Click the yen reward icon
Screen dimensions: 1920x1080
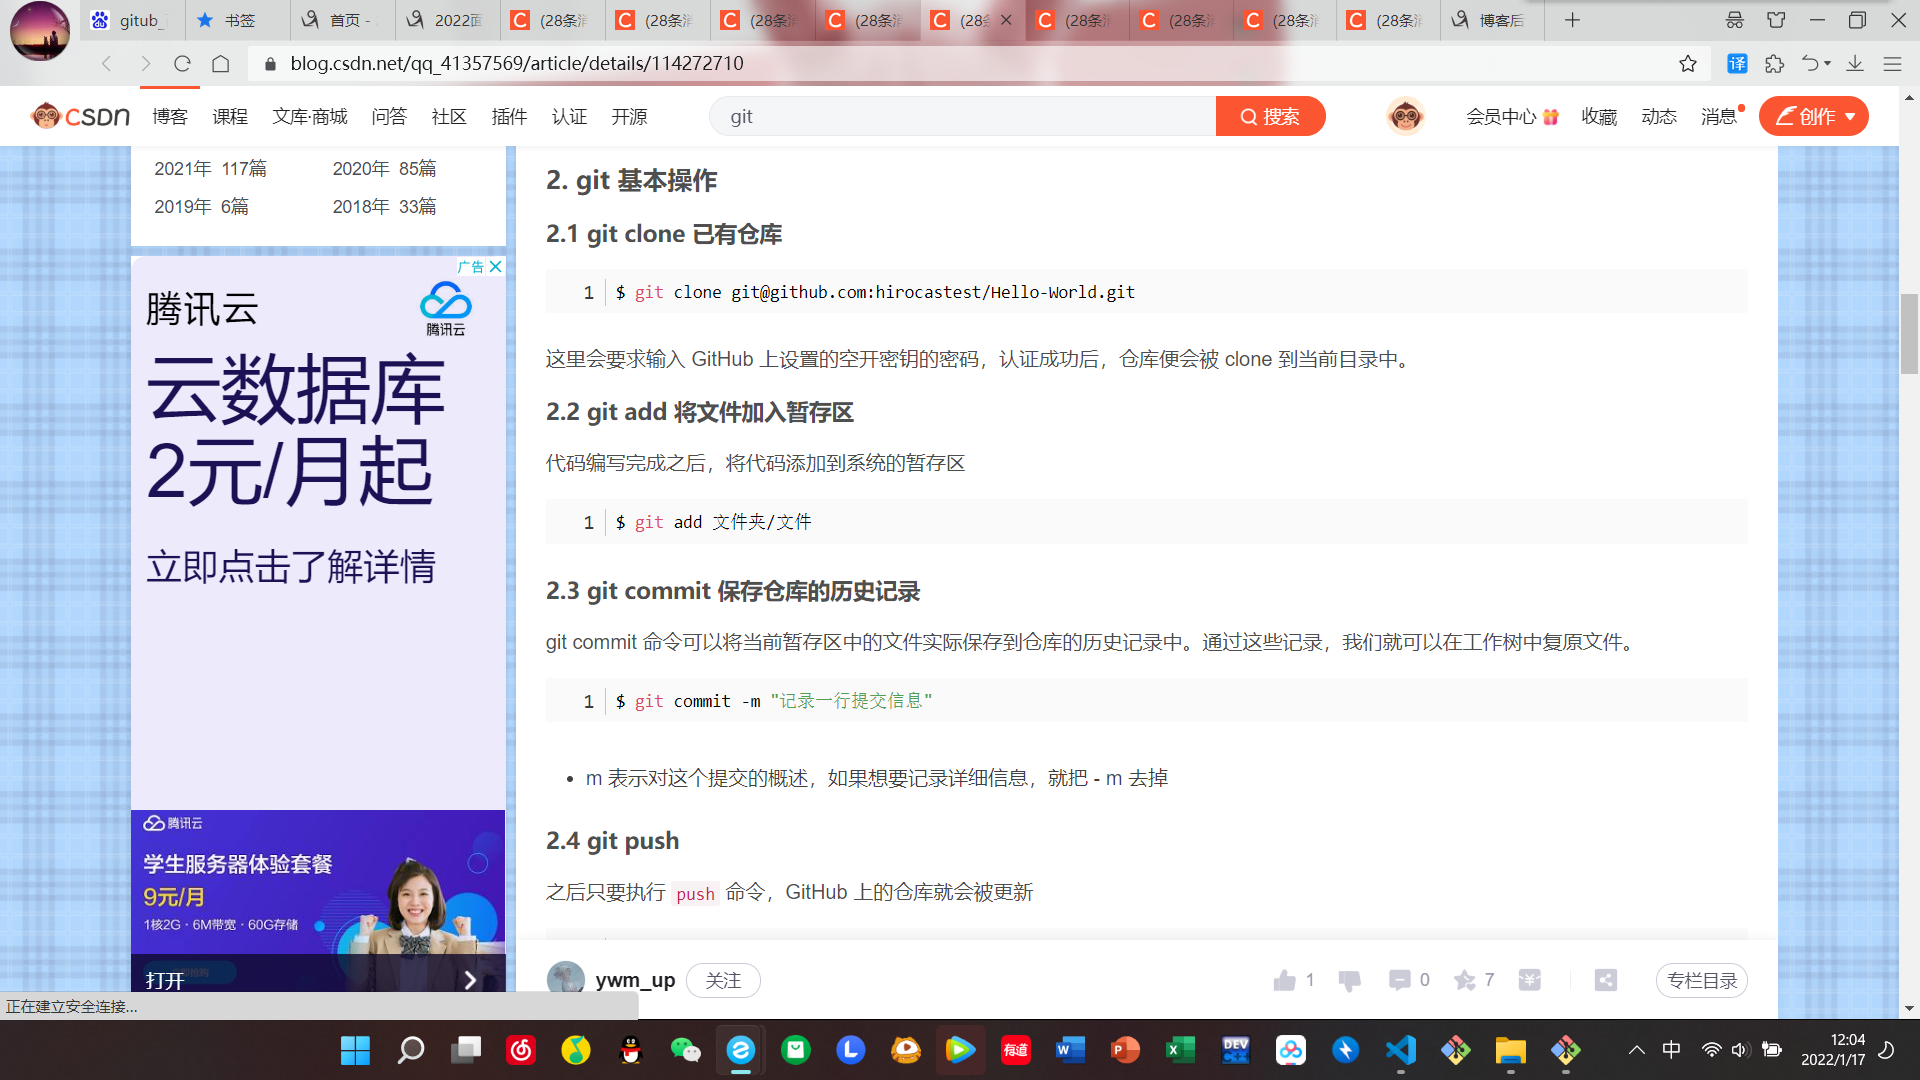point(1530,981)
